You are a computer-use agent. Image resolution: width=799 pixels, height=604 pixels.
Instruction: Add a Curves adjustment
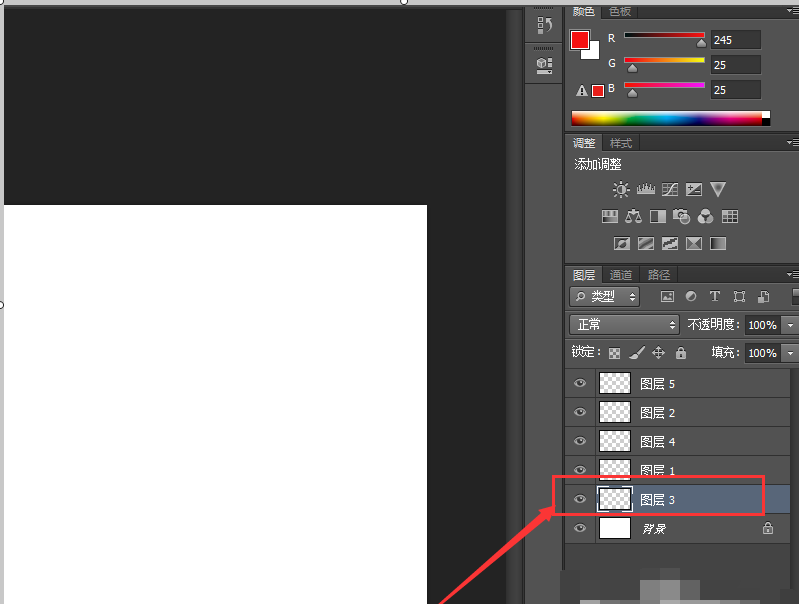point(670,190)
